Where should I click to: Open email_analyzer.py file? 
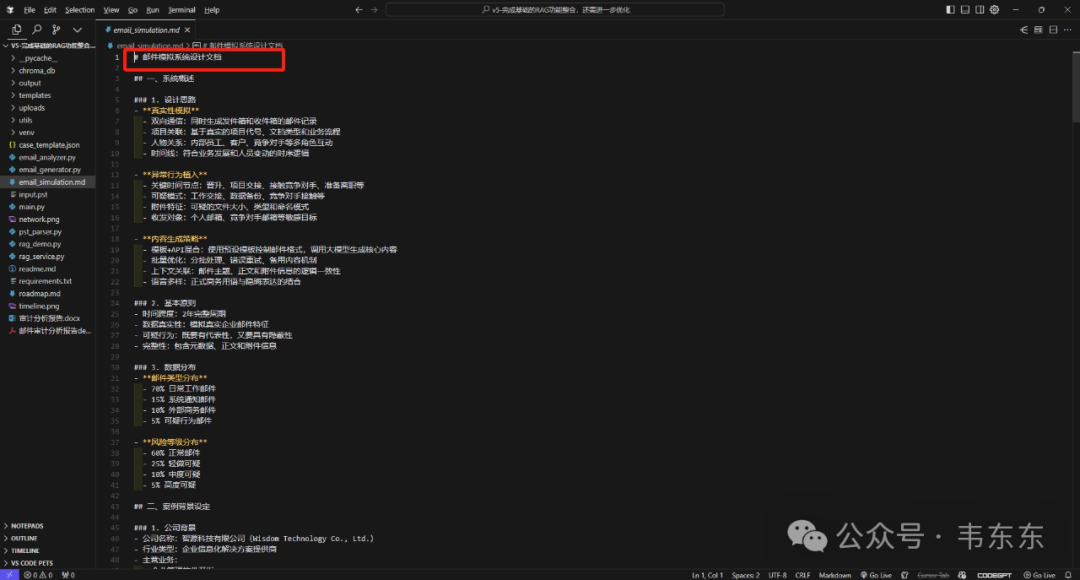48,157
